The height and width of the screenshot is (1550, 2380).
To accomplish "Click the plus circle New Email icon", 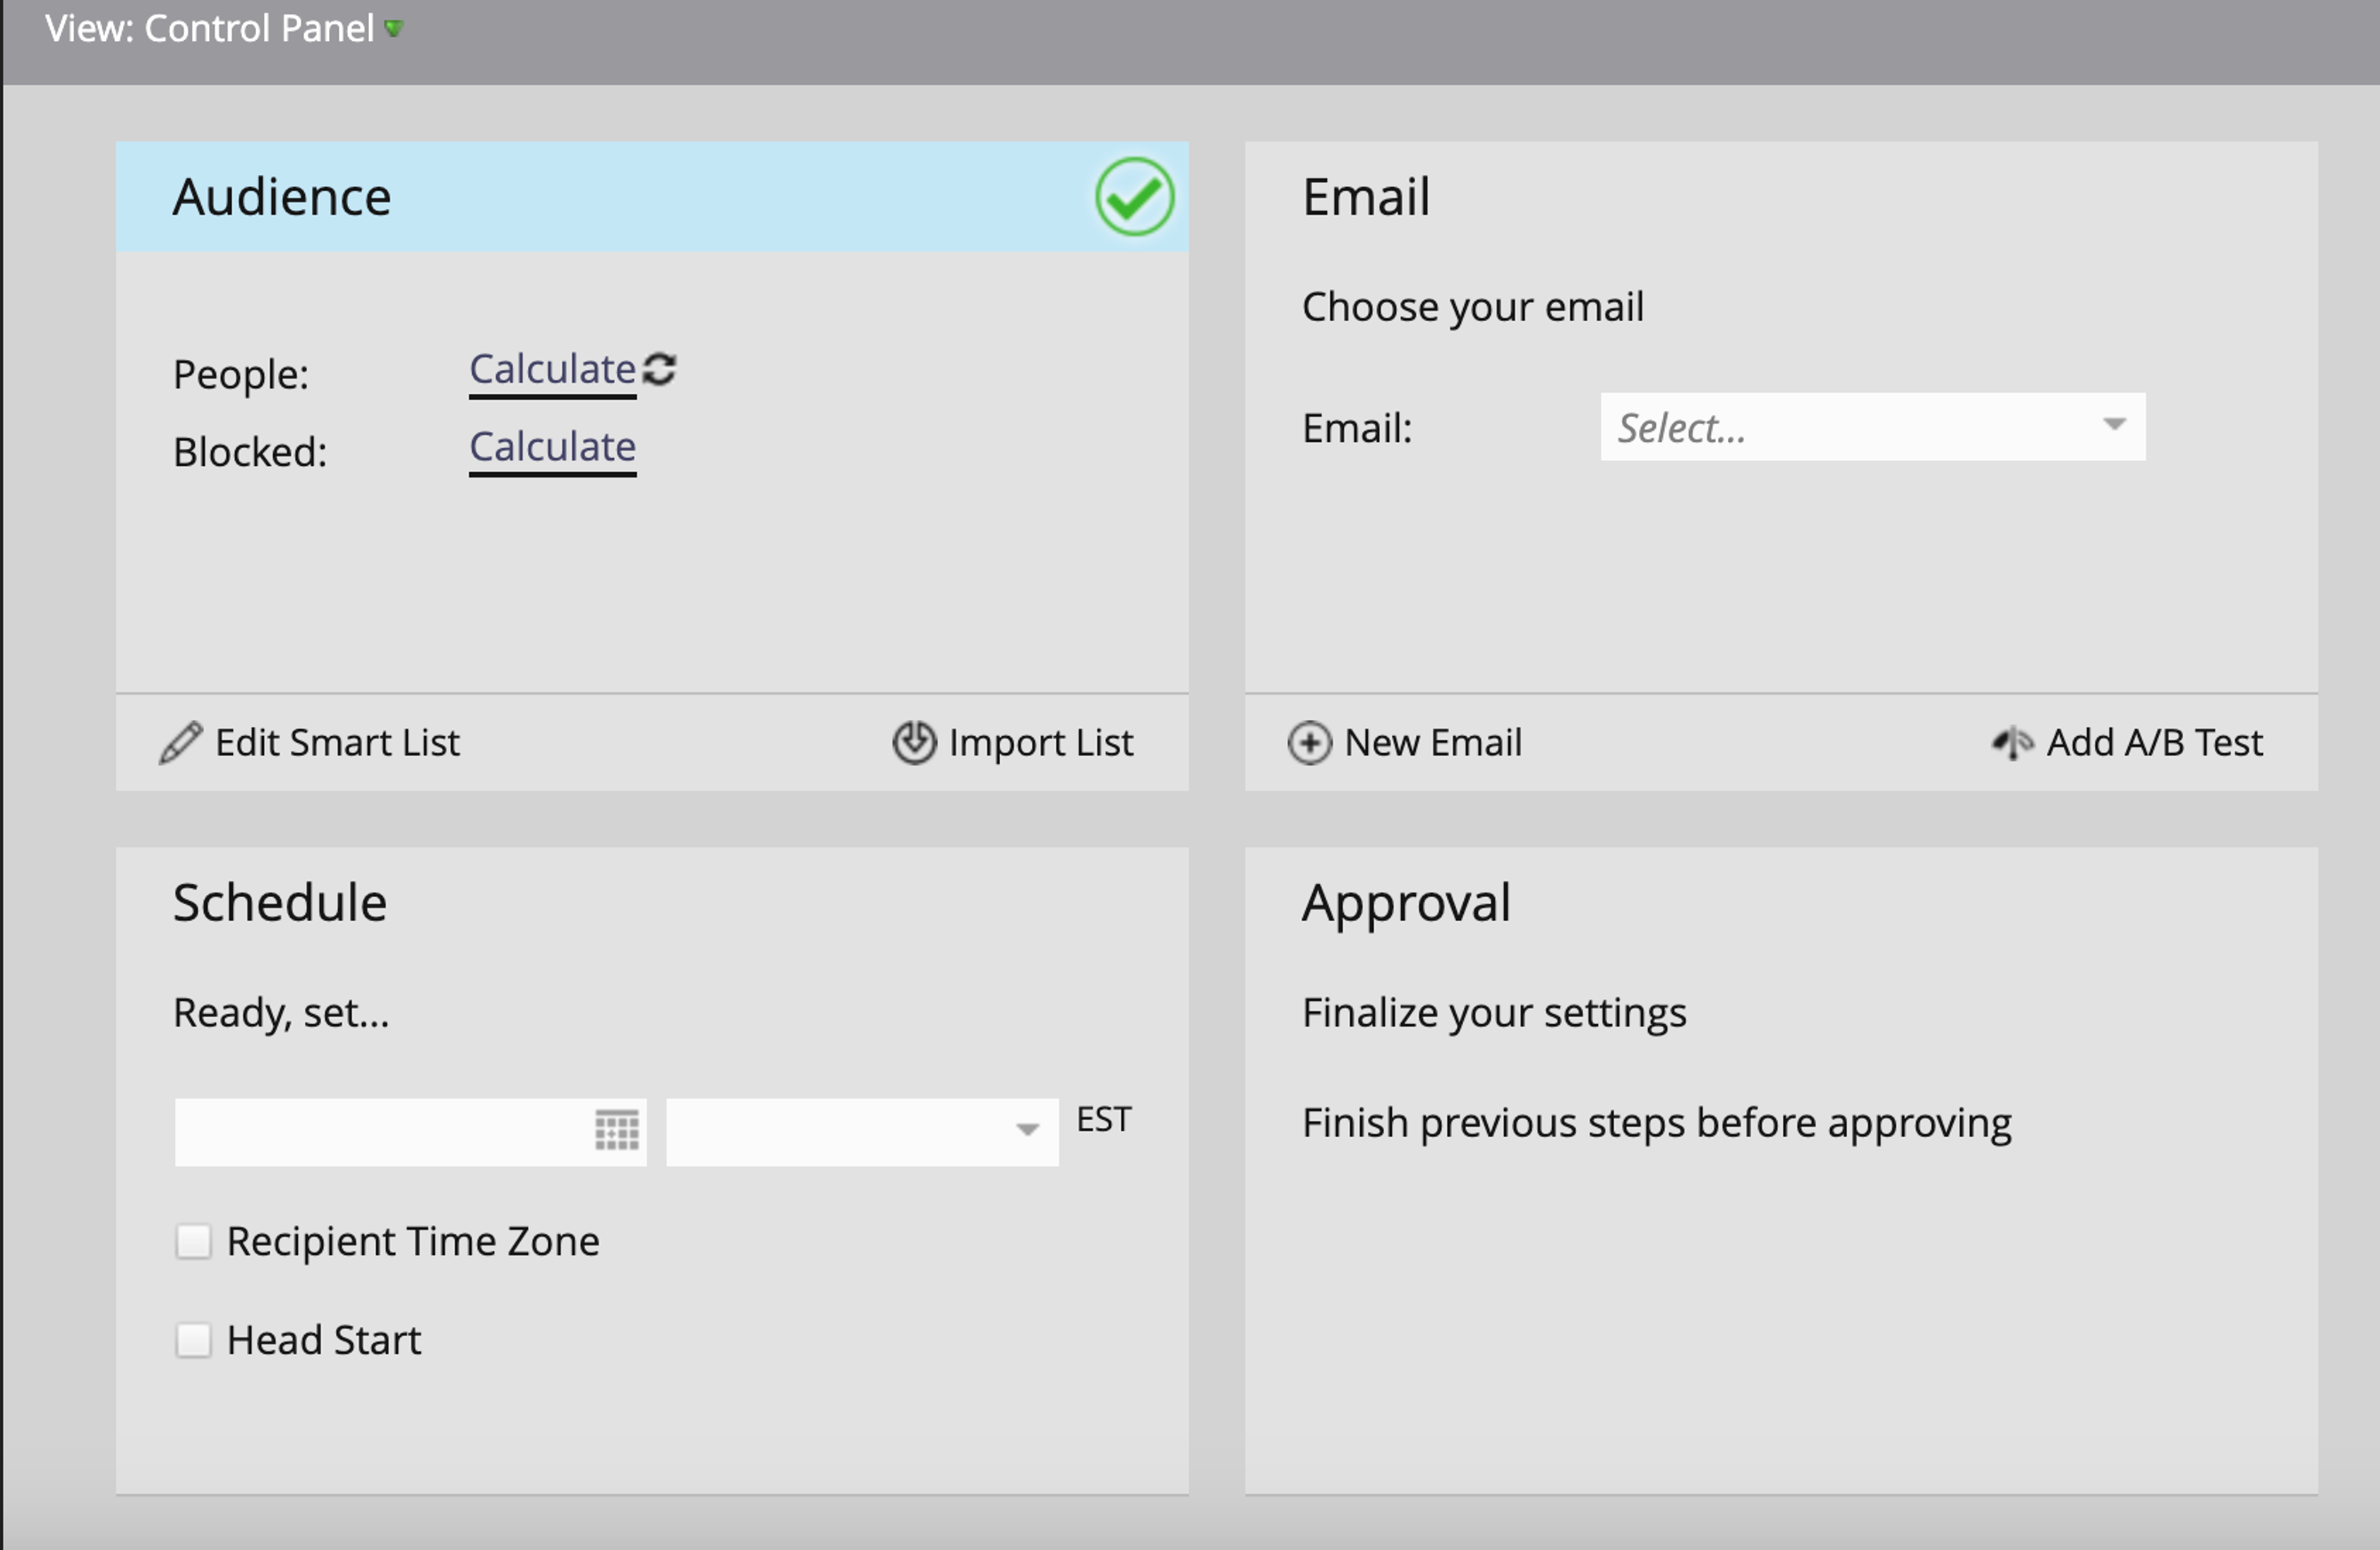I will coord(1309,743).
